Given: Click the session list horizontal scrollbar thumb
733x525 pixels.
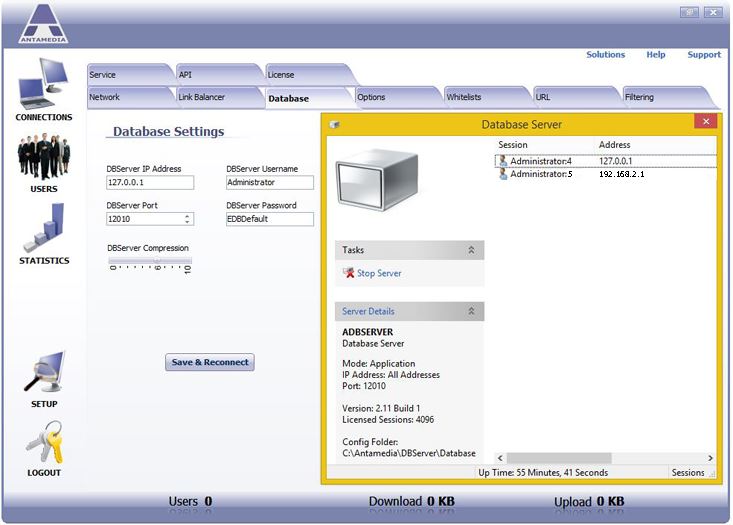Looking at the screenshot, I should pos(559,458).
